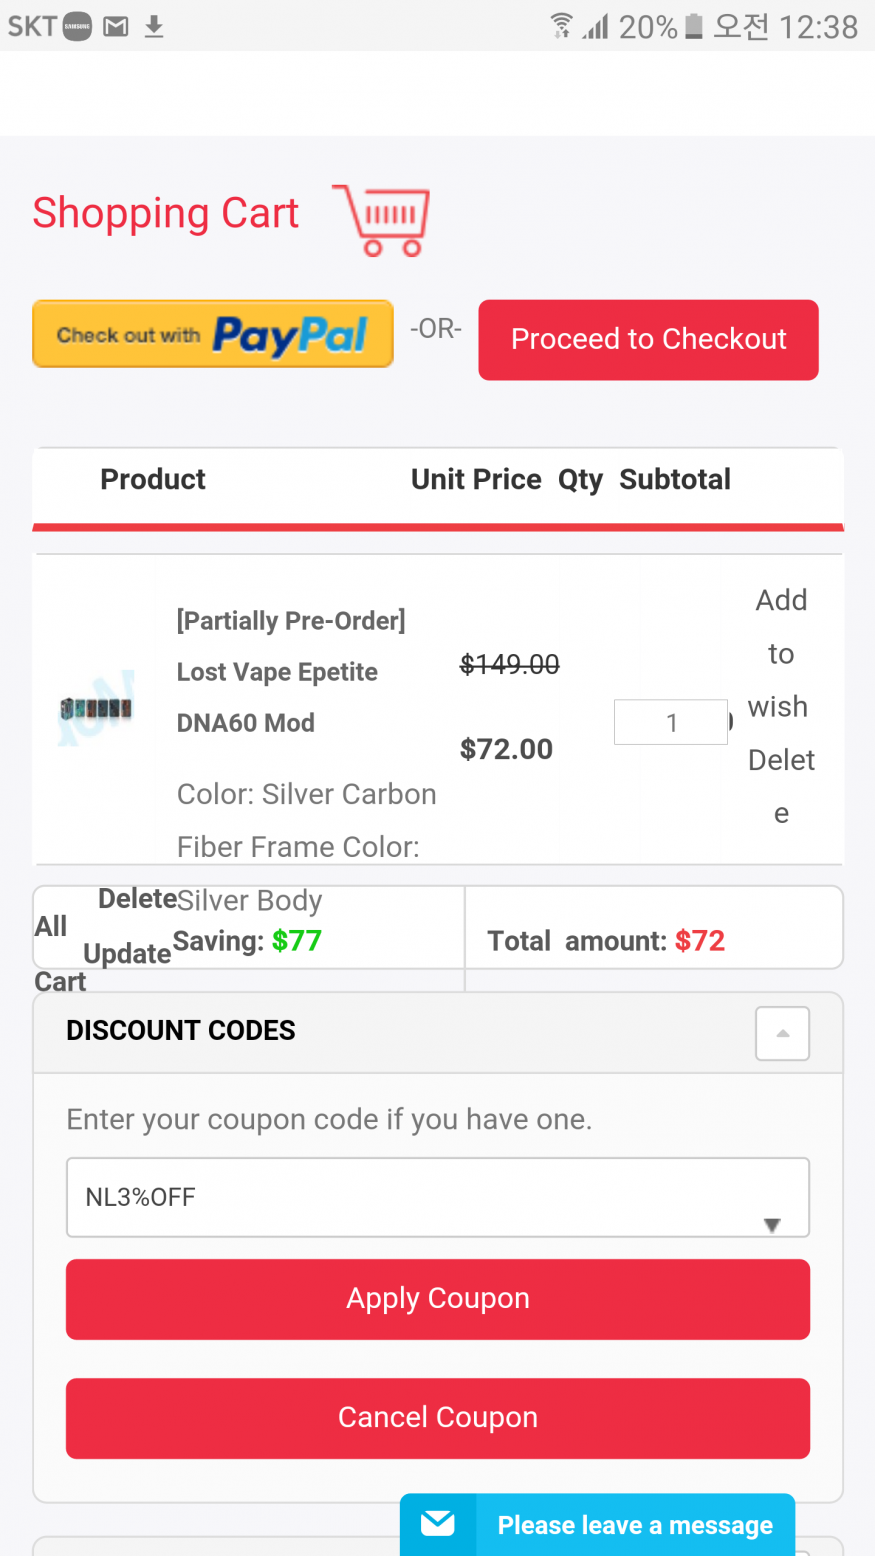
Task: Click the red shopping cart icon
Action: pyautogui.click(x=387, y=220)
